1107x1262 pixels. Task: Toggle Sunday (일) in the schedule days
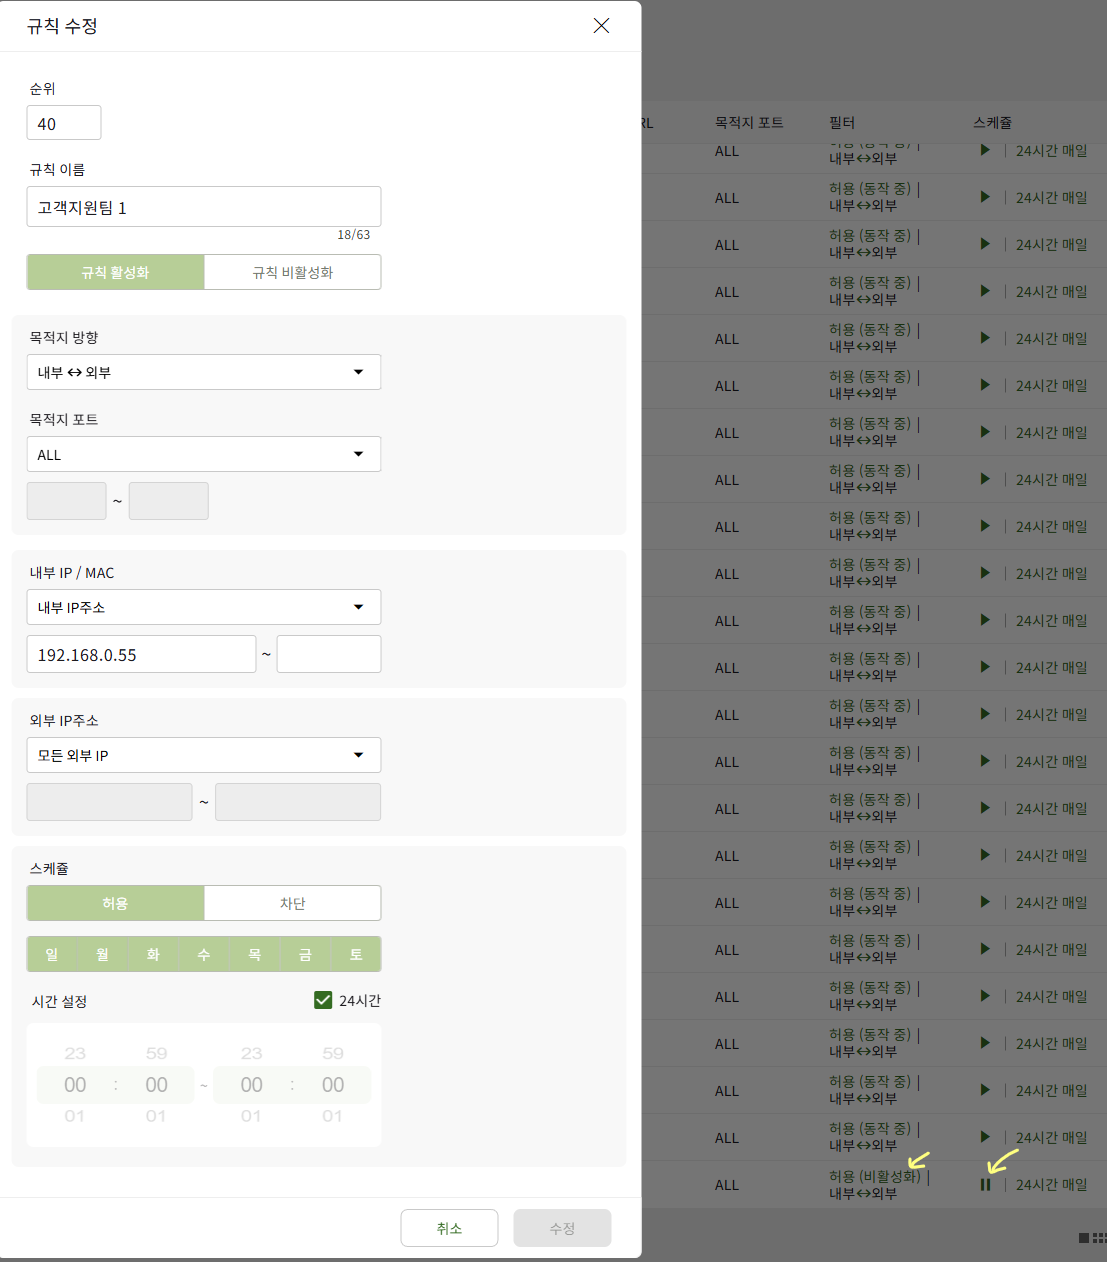point(52,955)
